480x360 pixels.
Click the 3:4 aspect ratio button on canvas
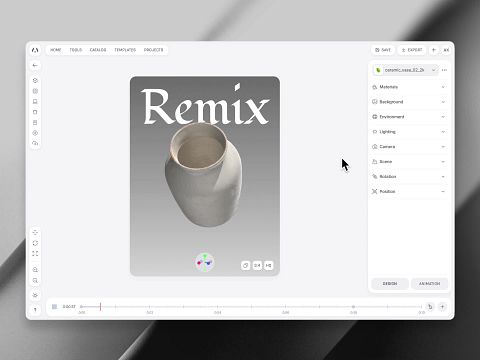(x=257, y=265)
